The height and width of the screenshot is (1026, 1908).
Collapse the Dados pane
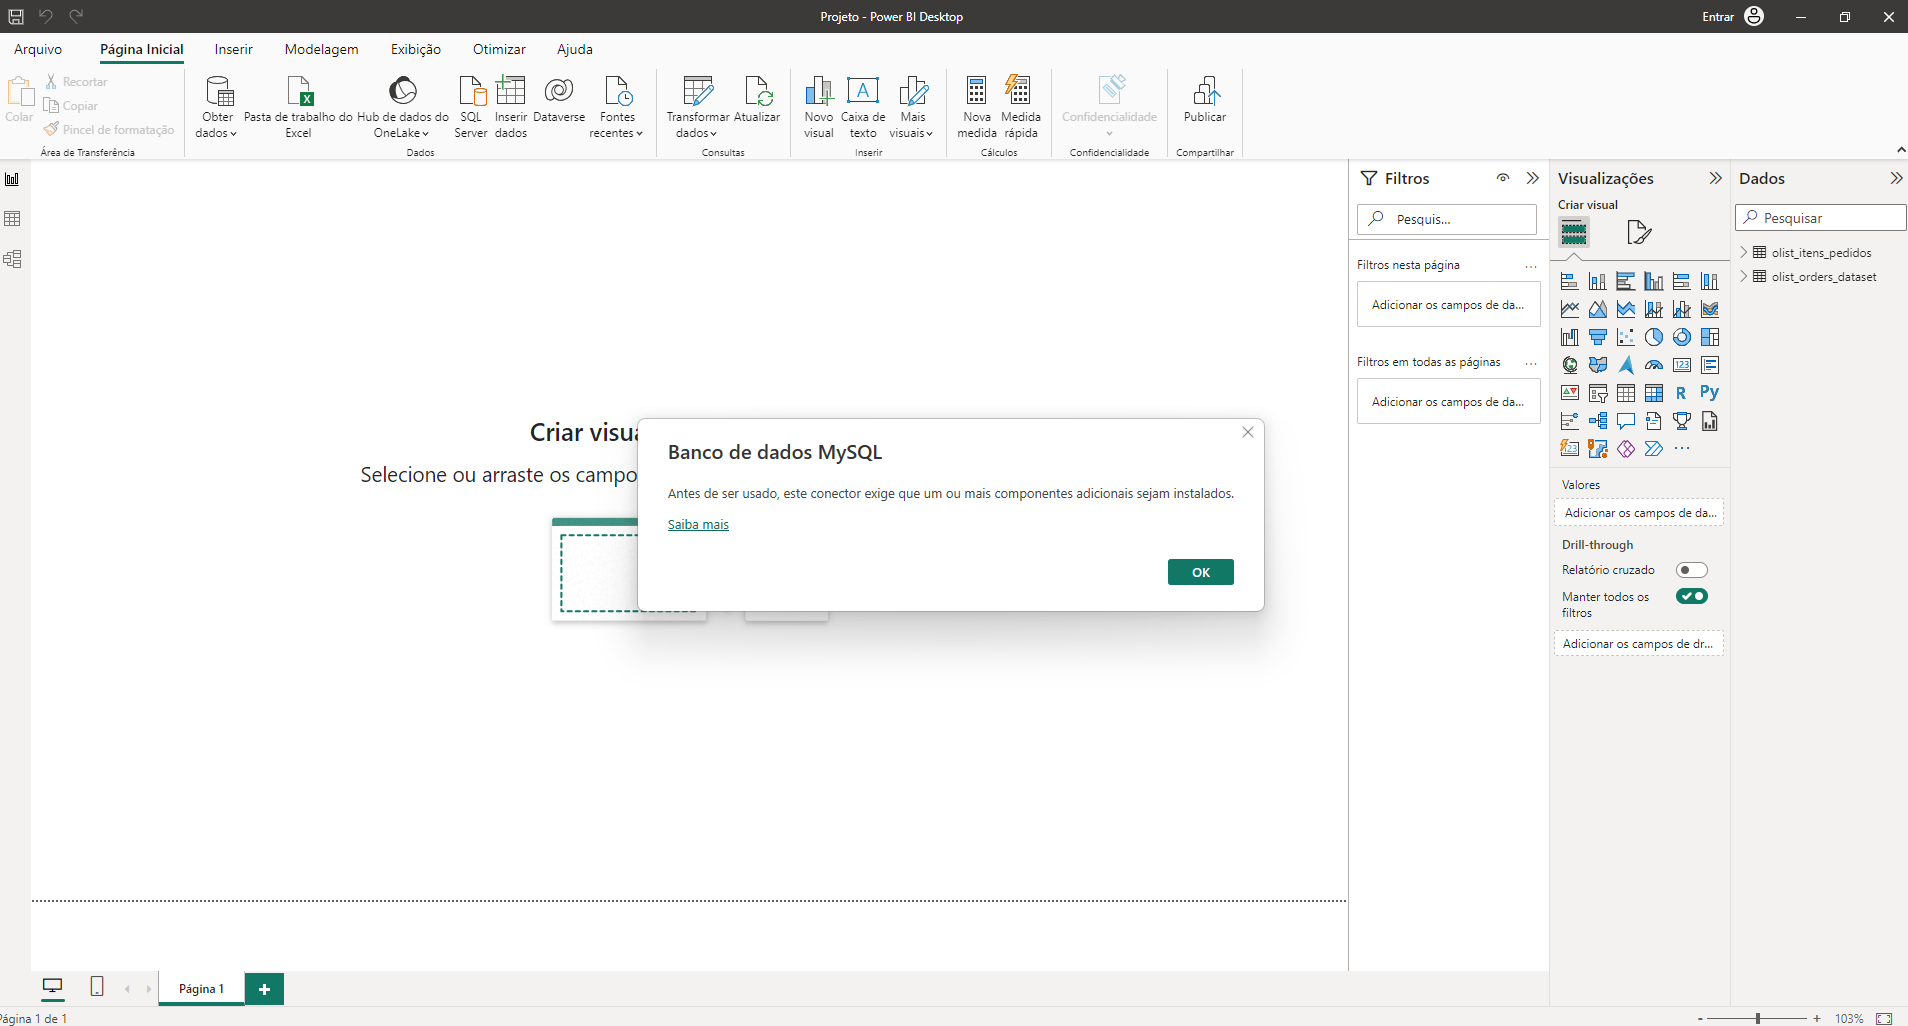[x=1896, y=178]
